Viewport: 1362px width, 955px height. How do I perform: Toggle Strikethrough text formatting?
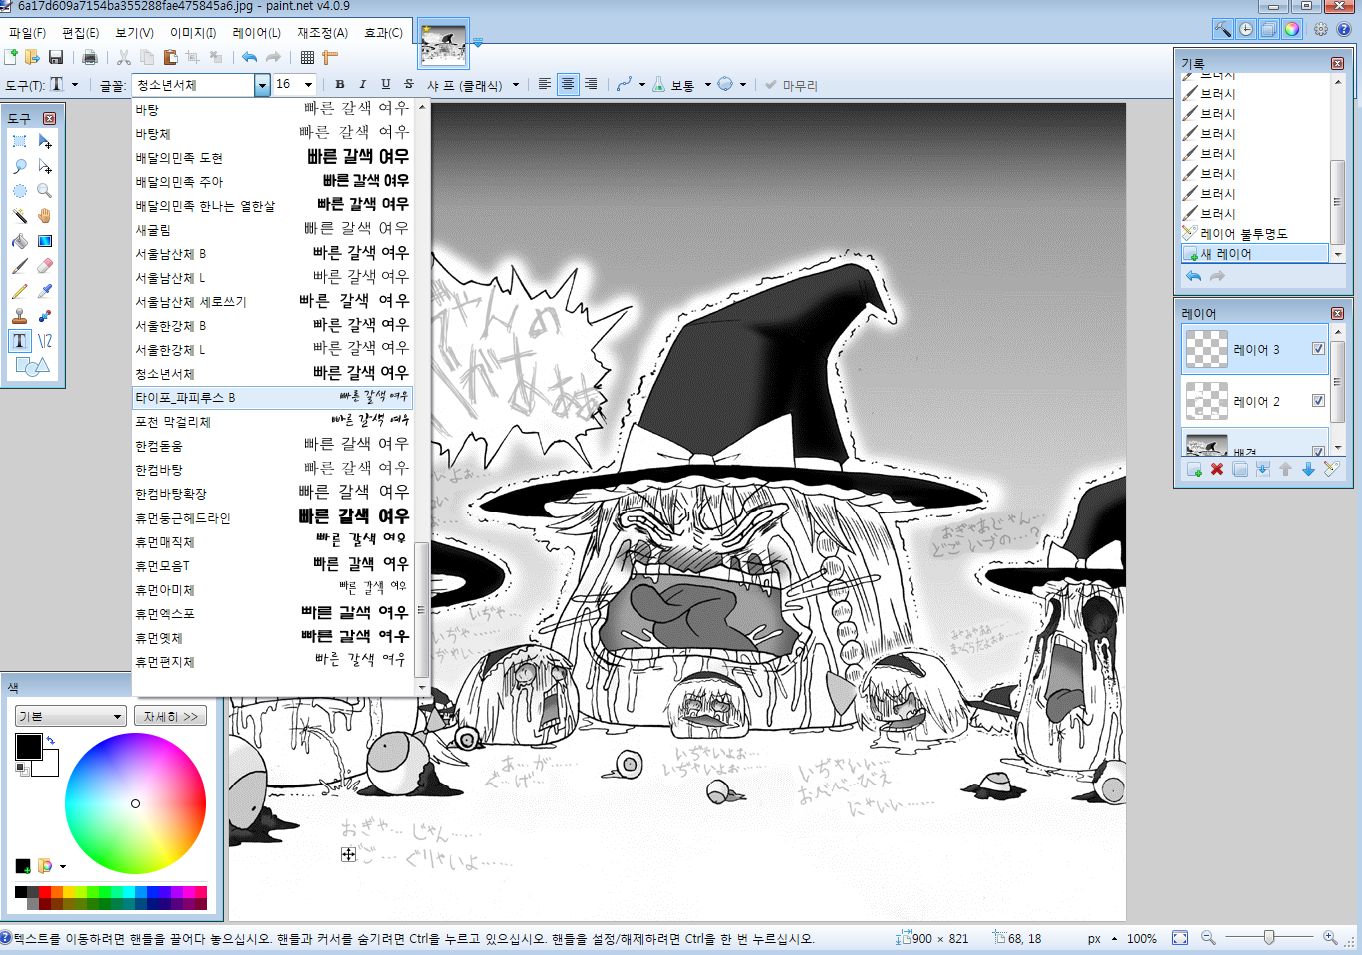409,85
